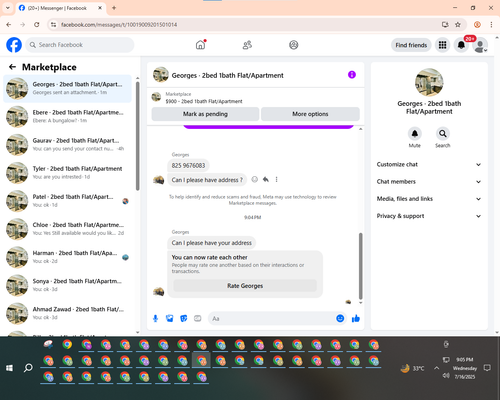
Task: Record a voice clip microphone icon
Action: click(155, 318)
